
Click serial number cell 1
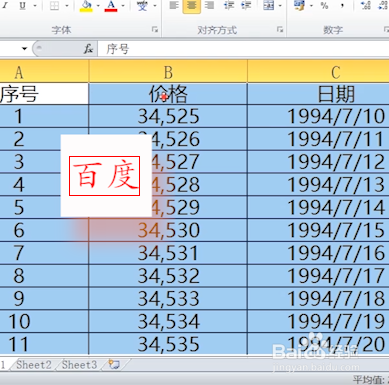click(x=44, y=116)
